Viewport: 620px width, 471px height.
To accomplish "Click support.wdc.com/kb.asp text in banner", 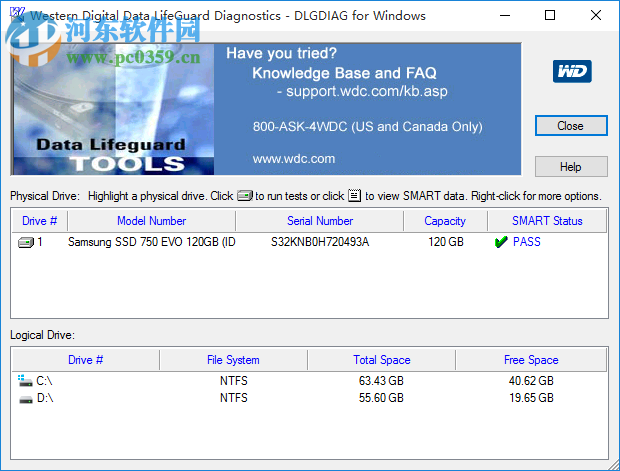I will coord(367,91).
